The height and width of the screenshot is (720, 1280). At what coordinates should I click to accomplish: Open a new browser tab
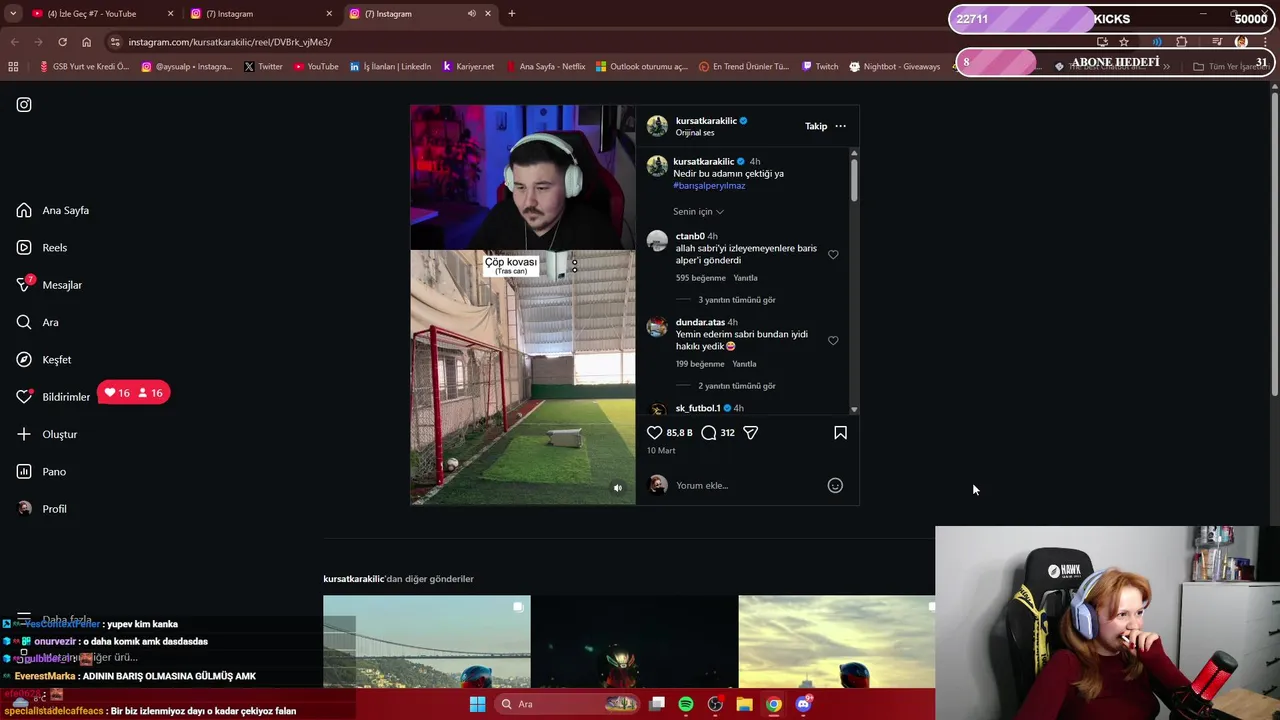tap(511, 14)
